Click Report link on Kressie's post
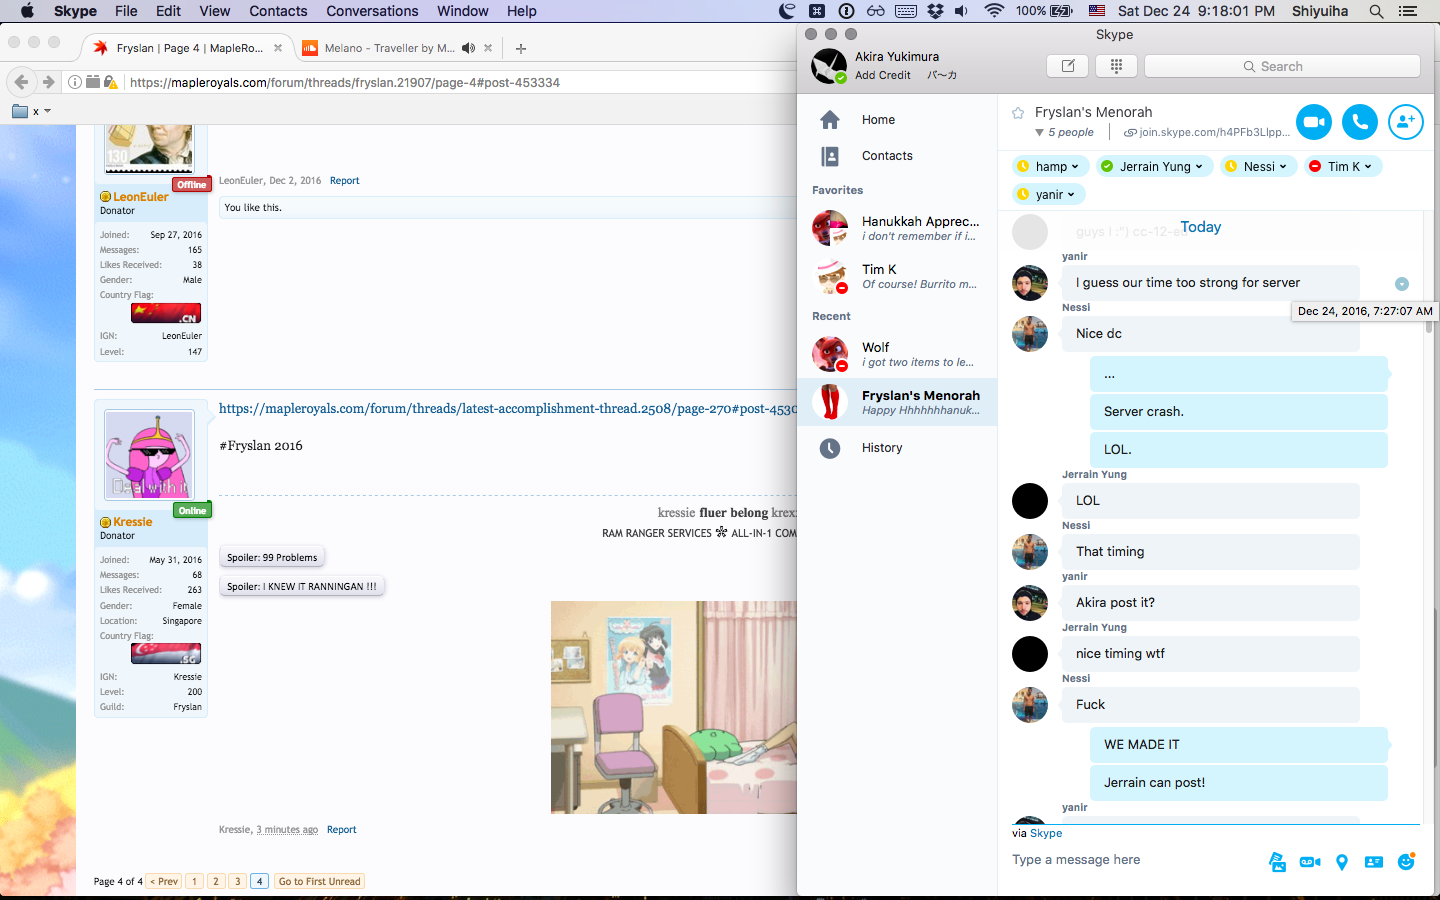Viewport: 1440px width, 900px height. (x=341, y=830)
